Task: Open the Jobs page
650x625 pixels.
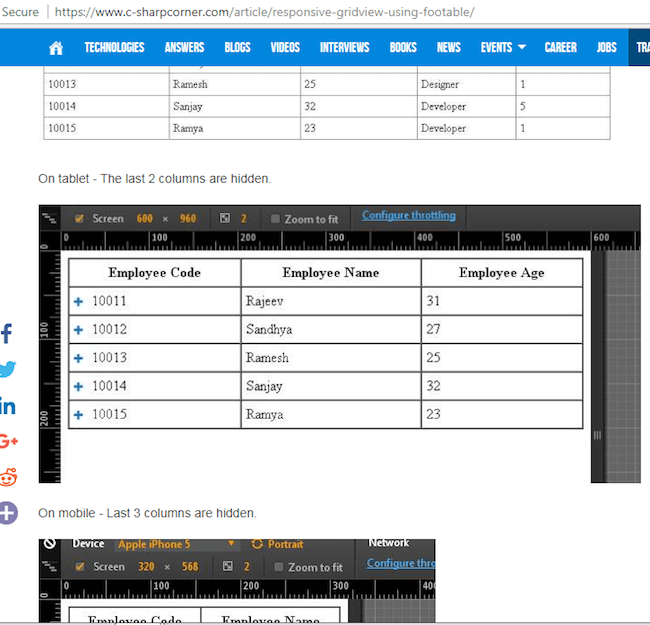Action: (x=606, y=47)
